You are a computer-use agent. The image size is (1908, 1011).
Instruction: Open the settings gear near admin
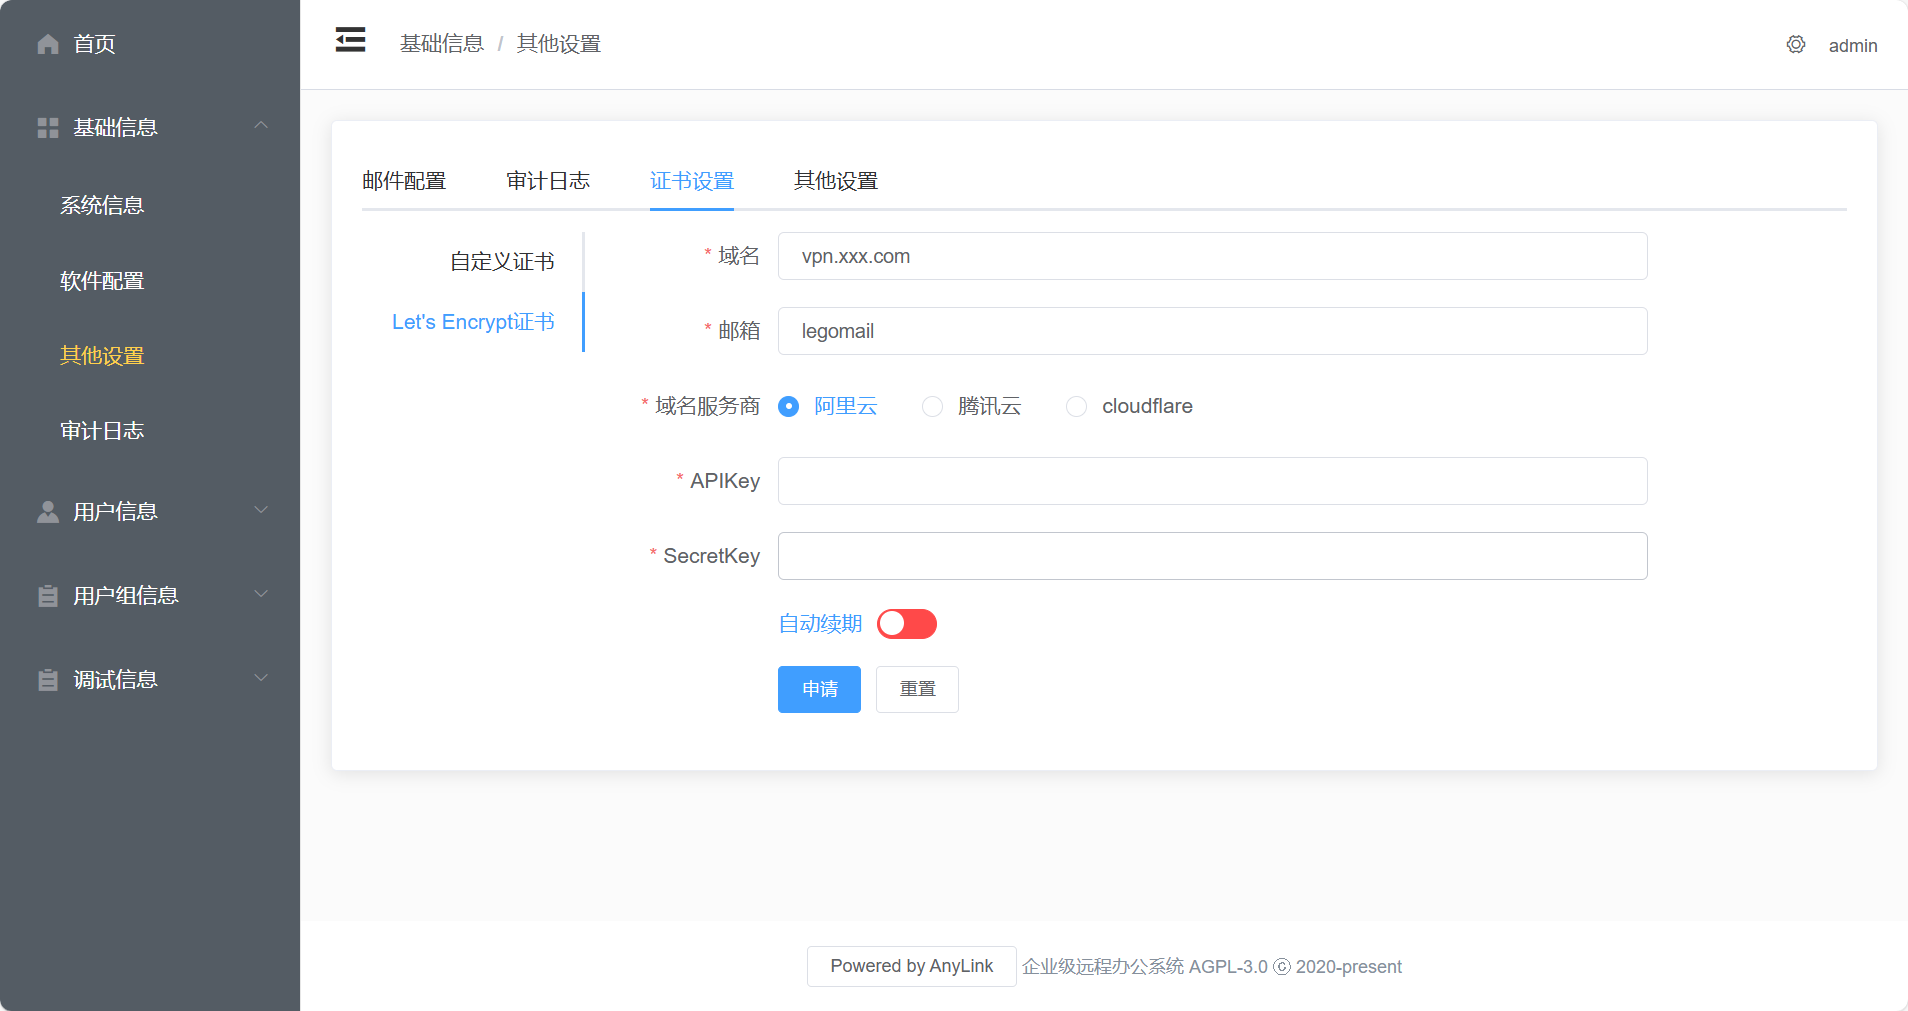1795,44
